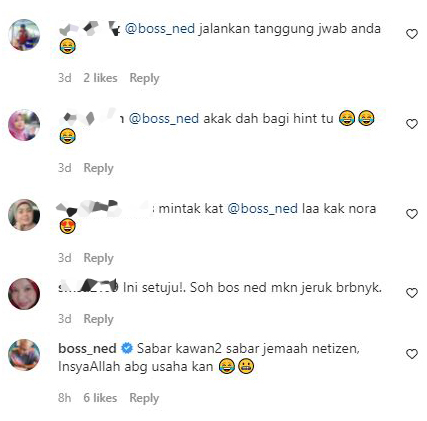Like the "Ini setuju!" comment
The height and width of the screenshot is (421, 427).
click(x=412, y=293)
